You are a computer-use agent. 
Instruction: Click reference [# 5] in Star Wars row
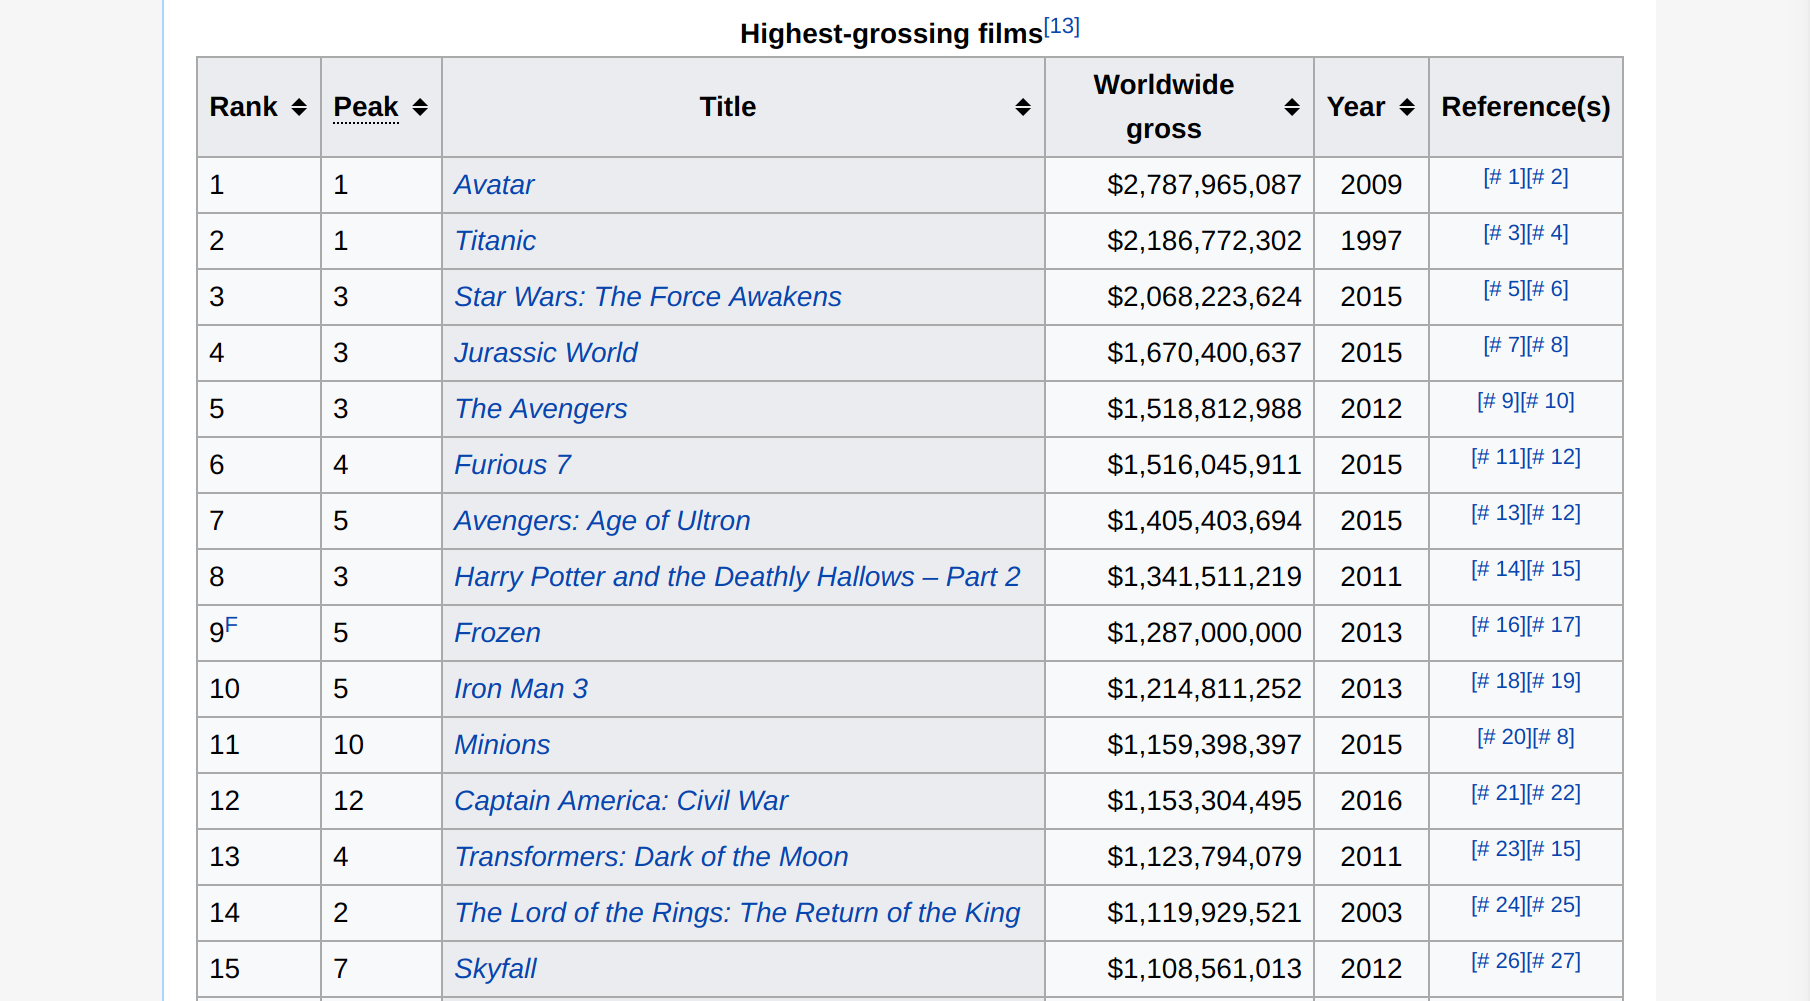[x=1504, y=289]
